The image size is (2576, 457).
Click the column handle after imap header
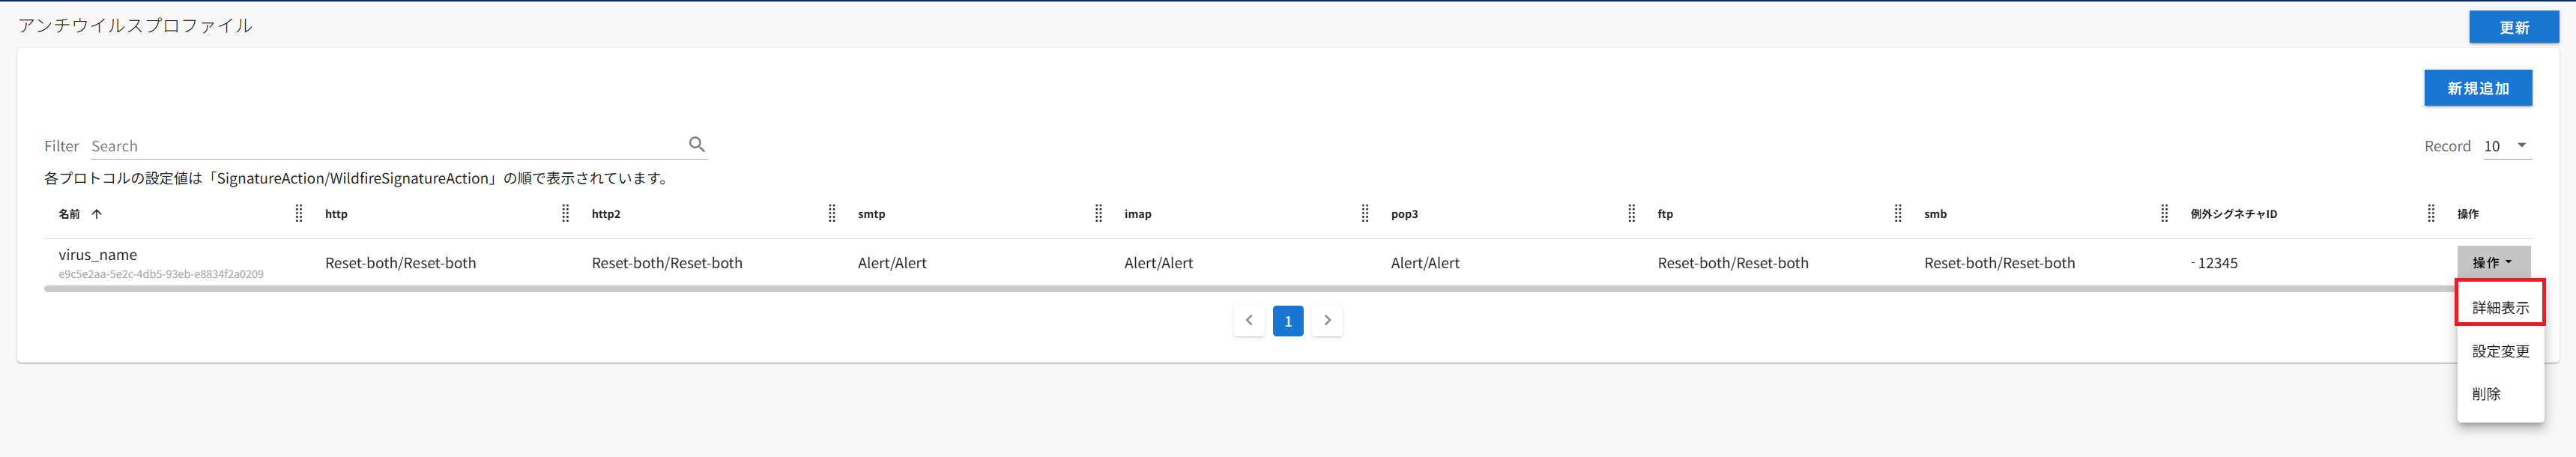(x=1365, y=214)
